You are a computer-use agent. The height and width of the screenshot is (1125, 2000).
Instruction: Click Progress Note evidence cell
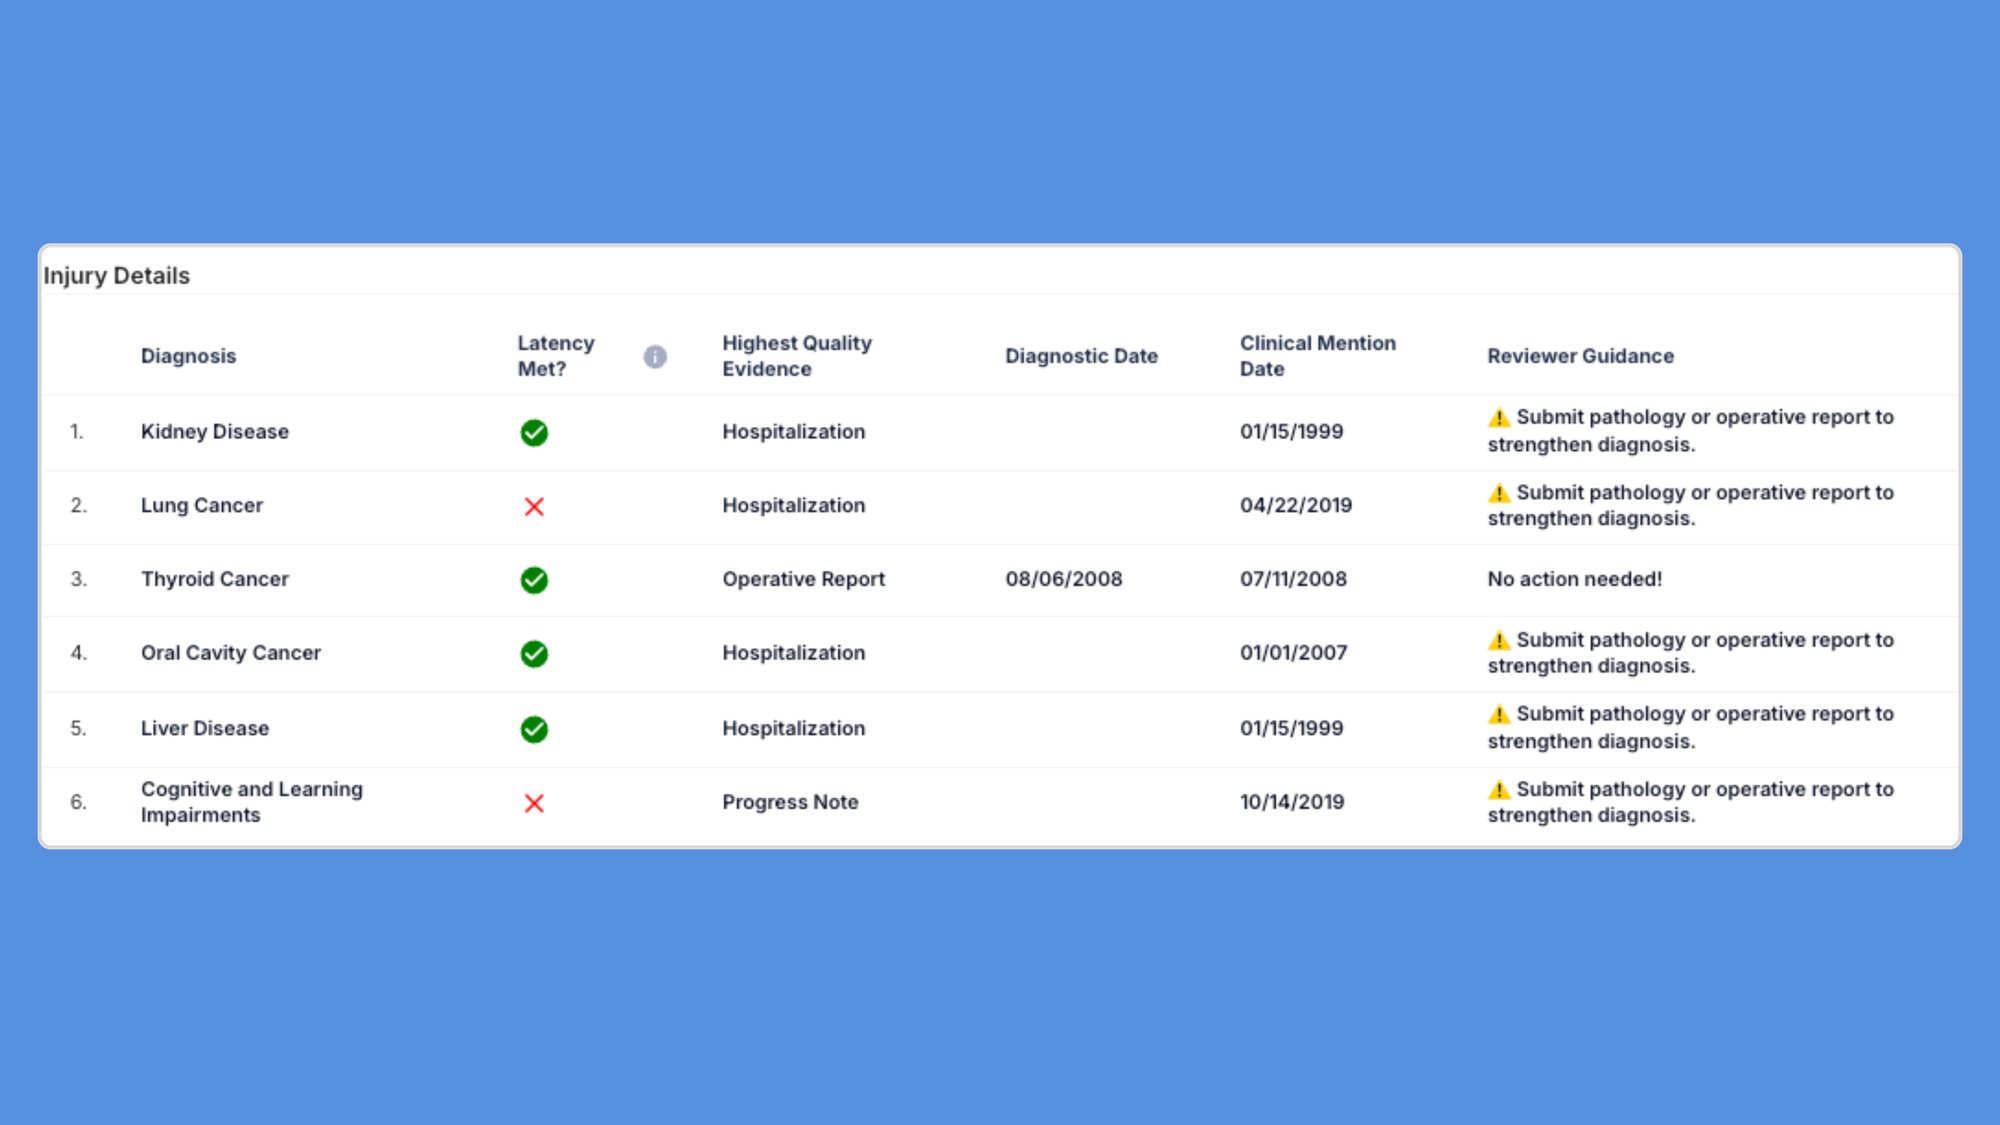(790, 801)
